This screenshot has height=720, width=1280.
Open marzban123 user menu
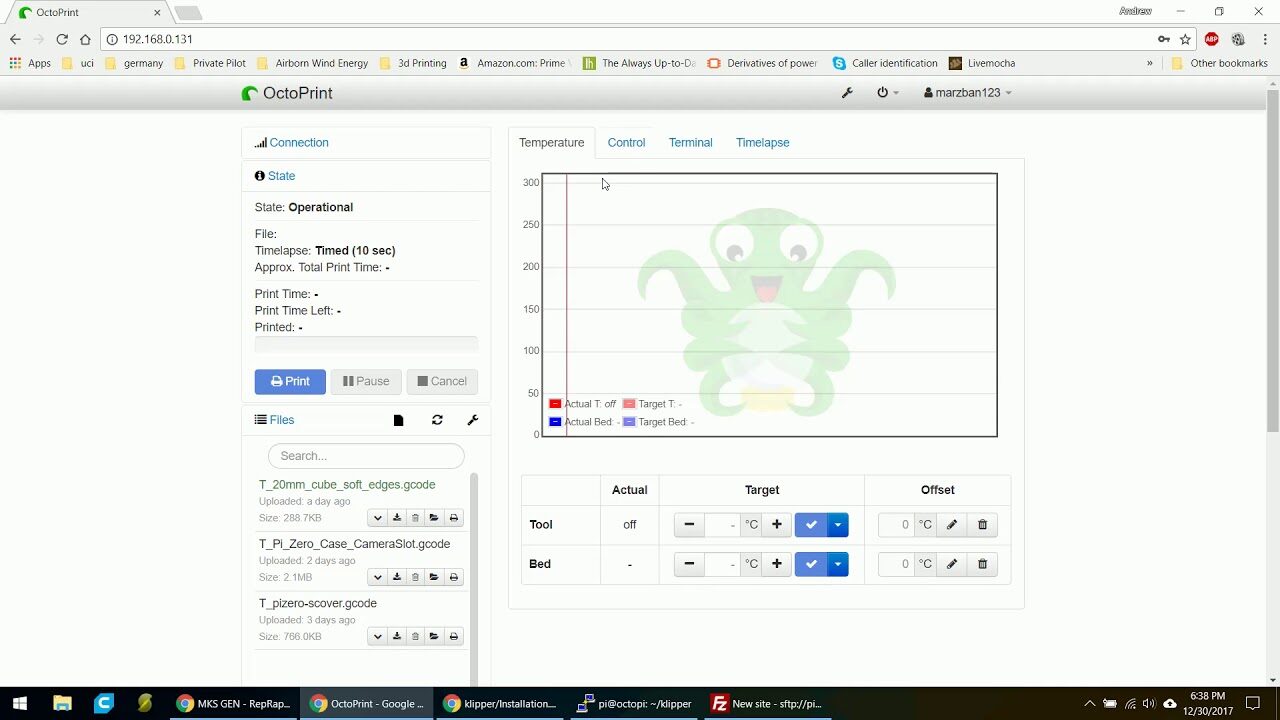click(967, 93)
